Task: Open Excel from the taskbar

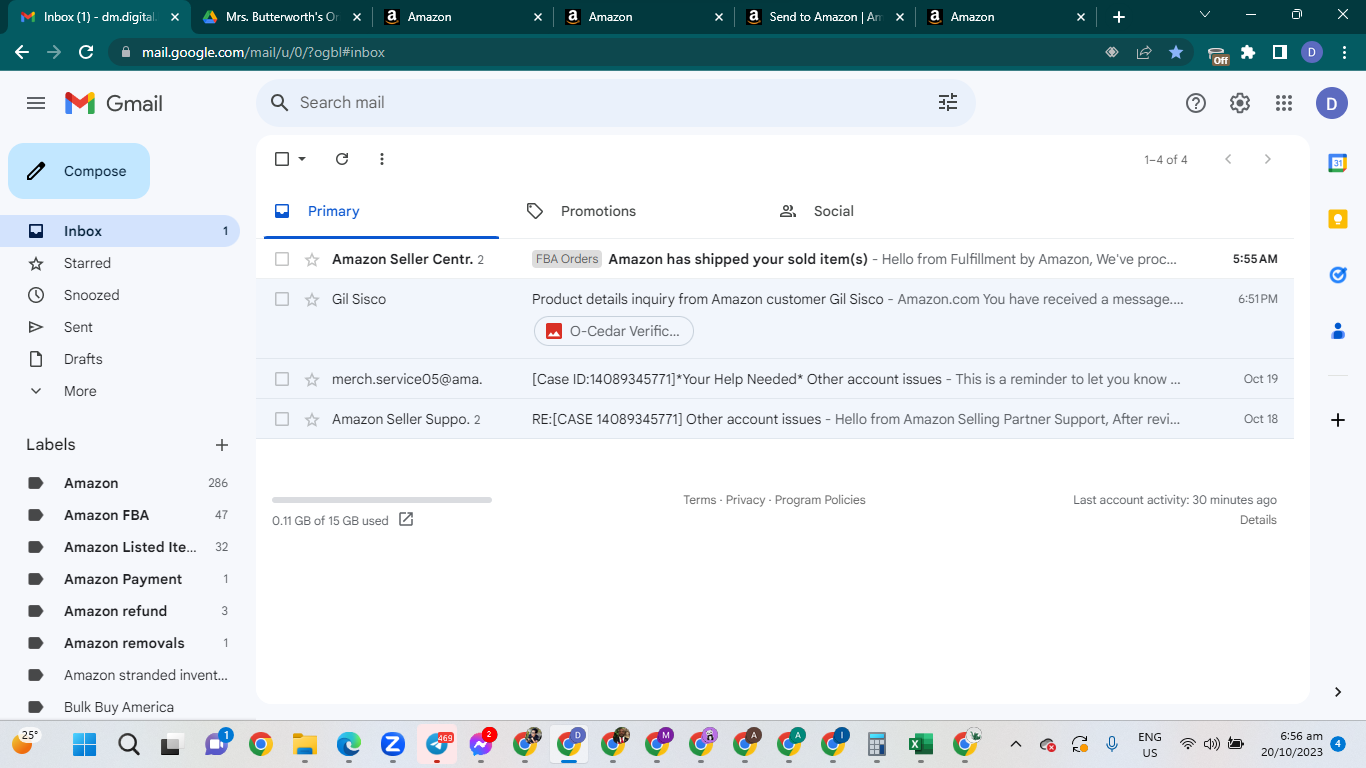Action: click(x=920, y=744)
